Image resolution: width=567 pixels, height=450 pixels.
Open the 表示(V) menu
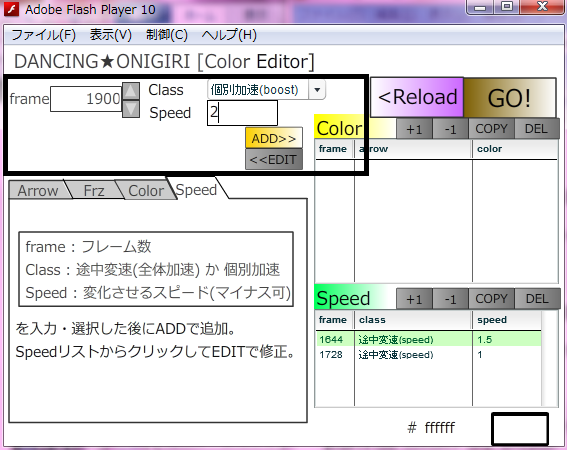(111, 35)
